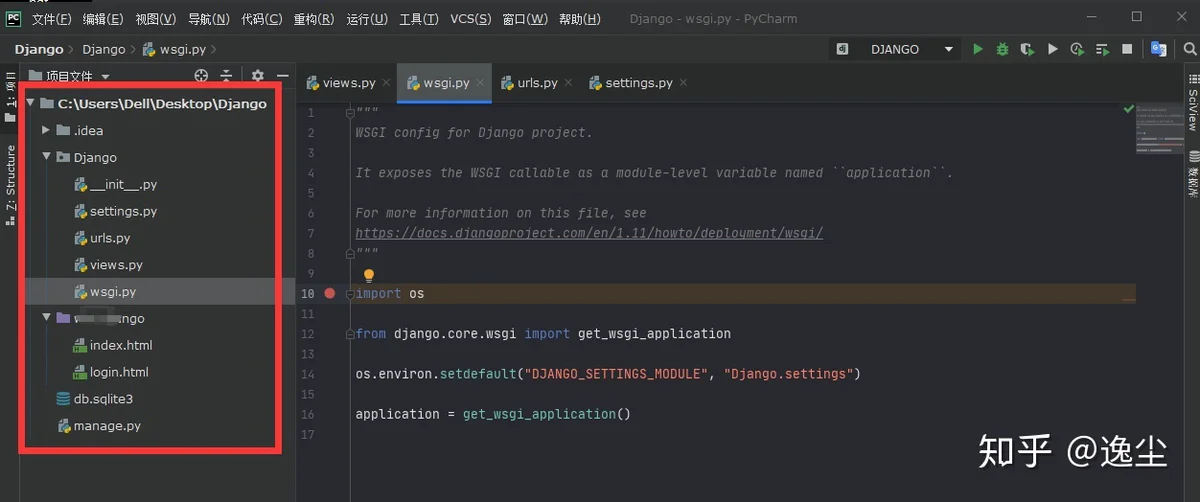Open the docs.djangoproject.com link in docstring
This screenshot has width=1200, height=502.
(x=589, y=233)
